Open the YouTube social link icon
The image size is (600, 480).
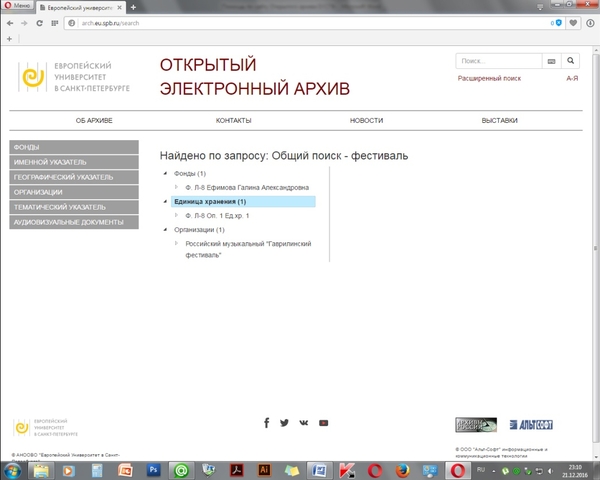tap(323, 423)
